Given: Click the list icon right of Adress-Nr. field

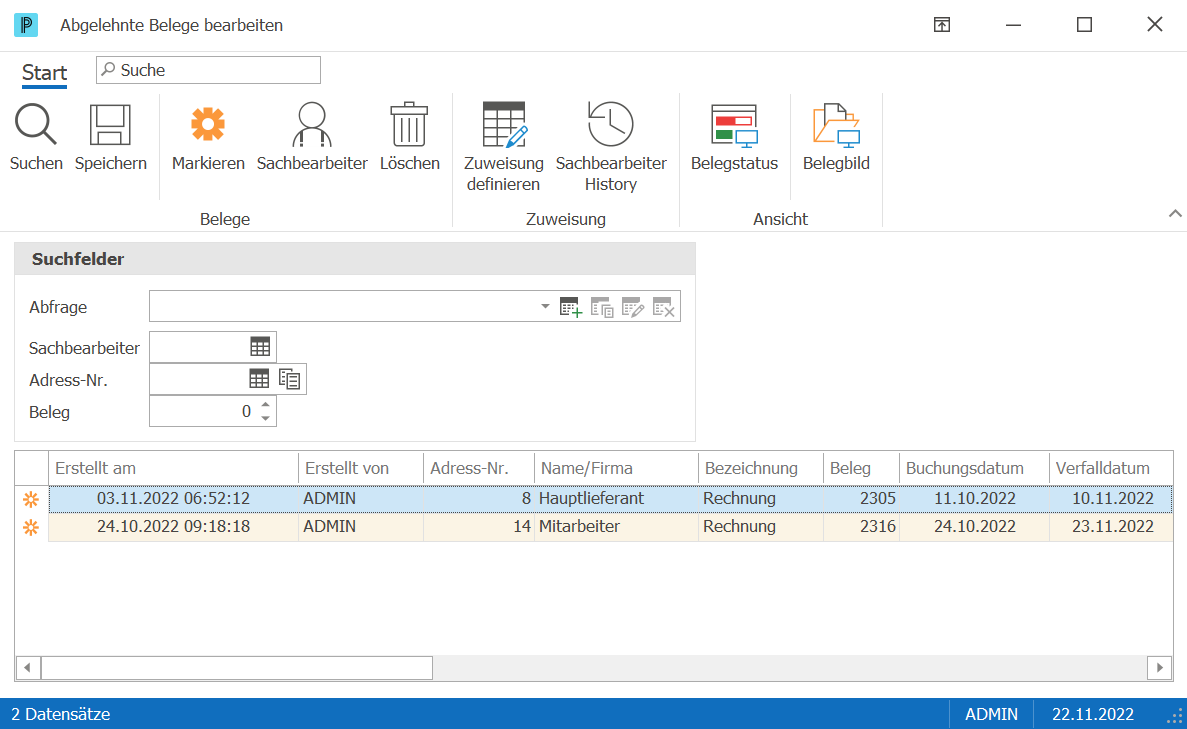Looking at the screenshot, I should 290,379.
